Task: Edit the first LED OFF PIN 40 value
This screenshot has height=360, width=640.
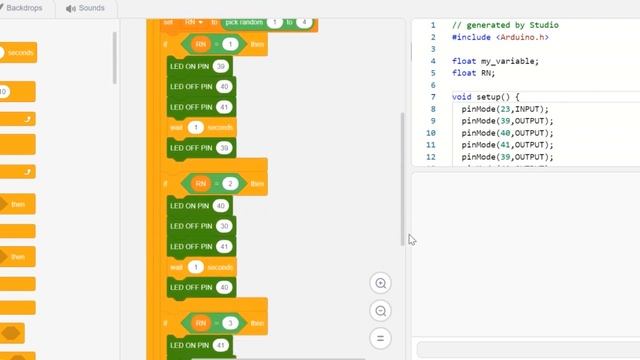Action: point(224,87)
